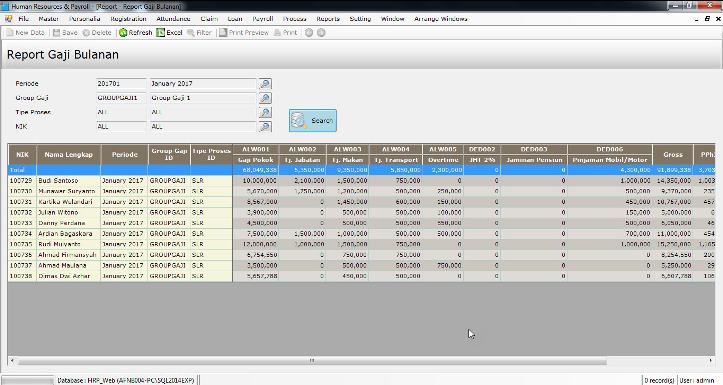Select the row for Munawar Suryanto

362,191
